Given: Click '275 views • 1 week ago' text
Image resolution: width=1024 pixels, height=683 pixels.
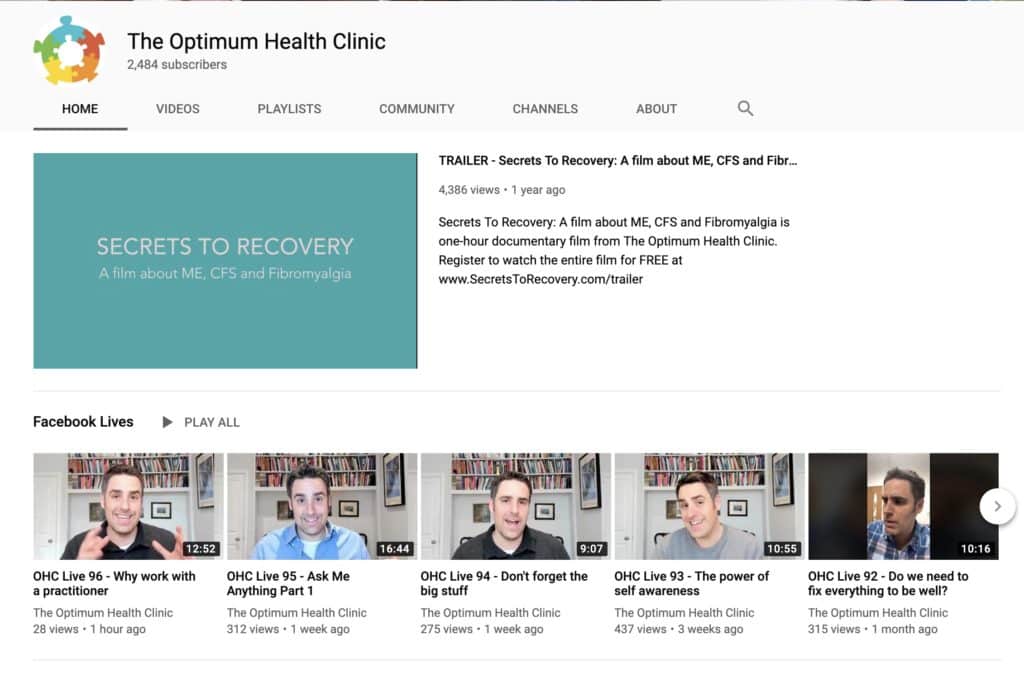Looking at the screenshot, I should 482,629.
